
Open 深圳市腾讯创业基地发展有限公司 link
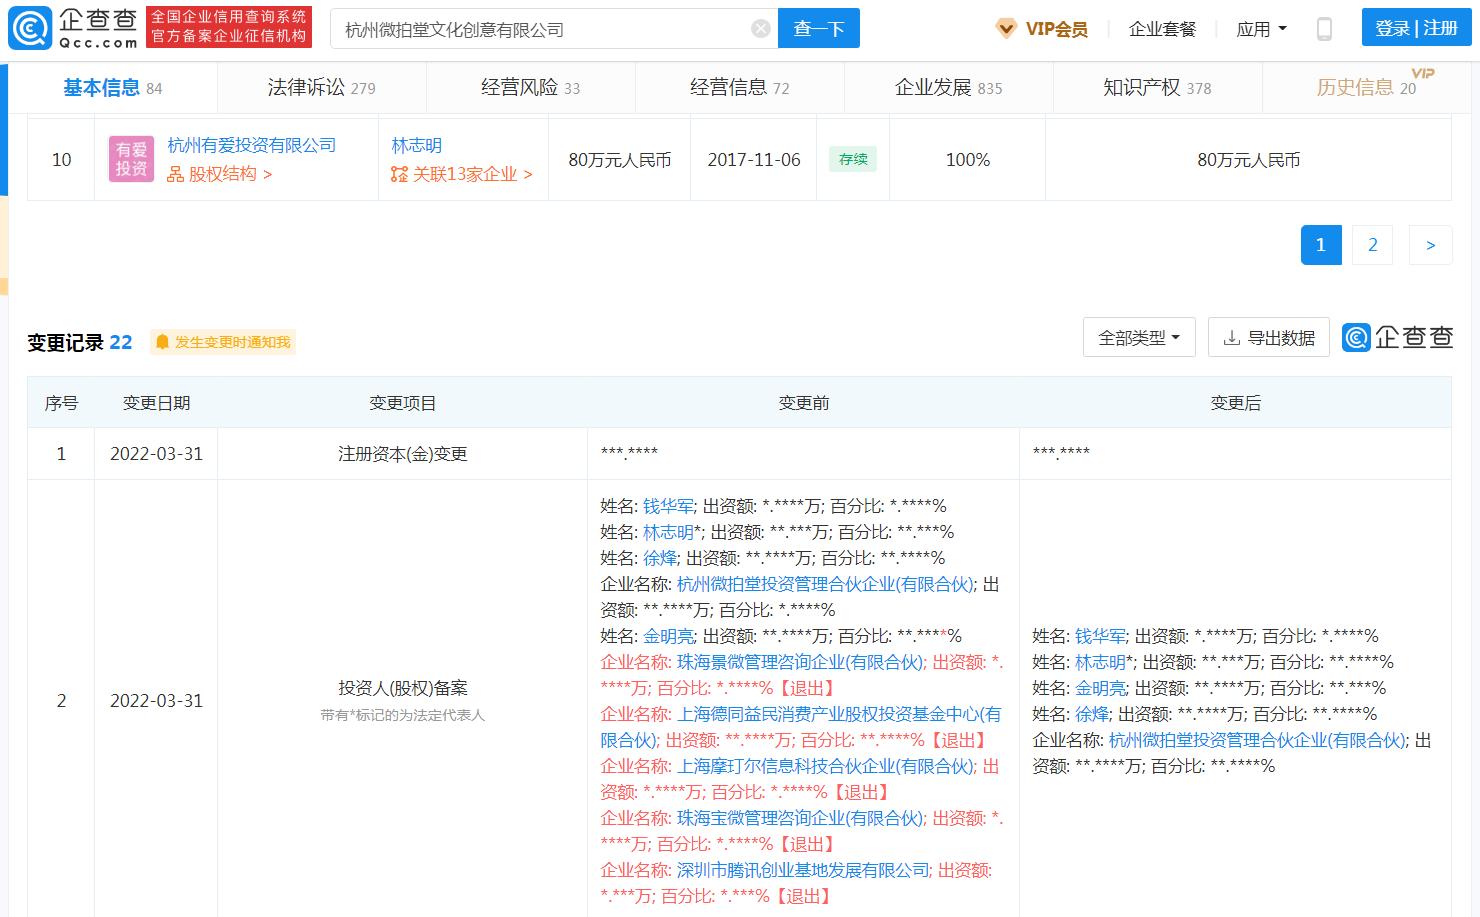(x=803, y=870)
